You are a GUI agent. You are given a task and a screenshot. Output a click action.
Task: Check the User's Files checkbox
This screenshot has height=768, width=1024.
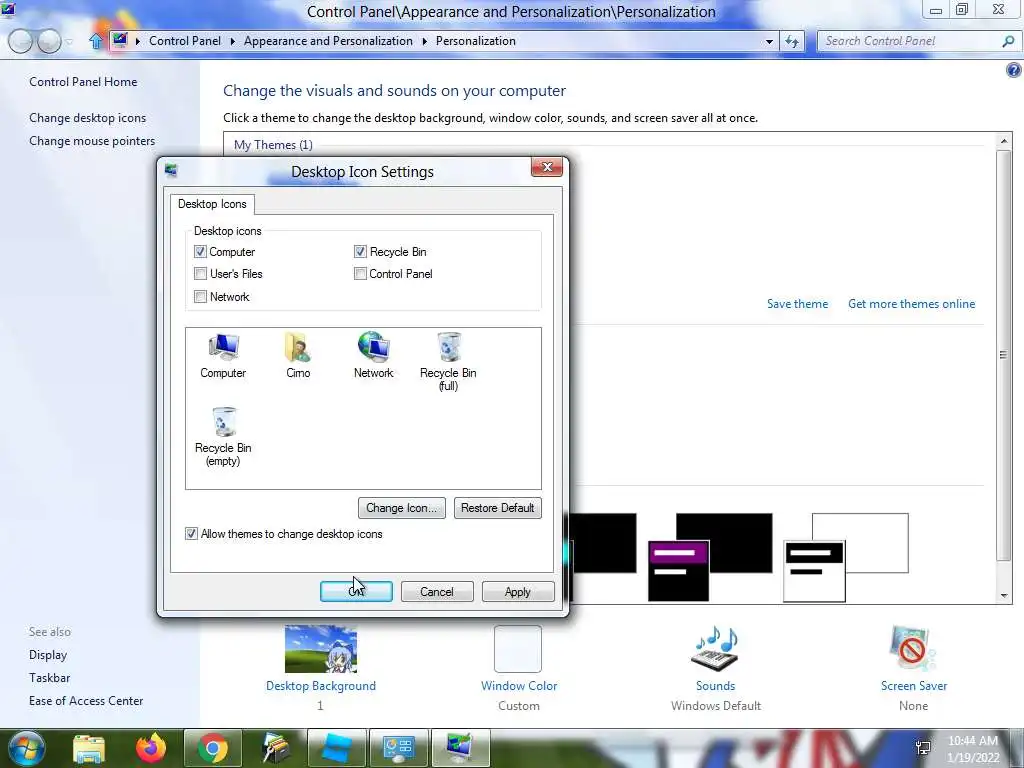click(x=200, y=274)
